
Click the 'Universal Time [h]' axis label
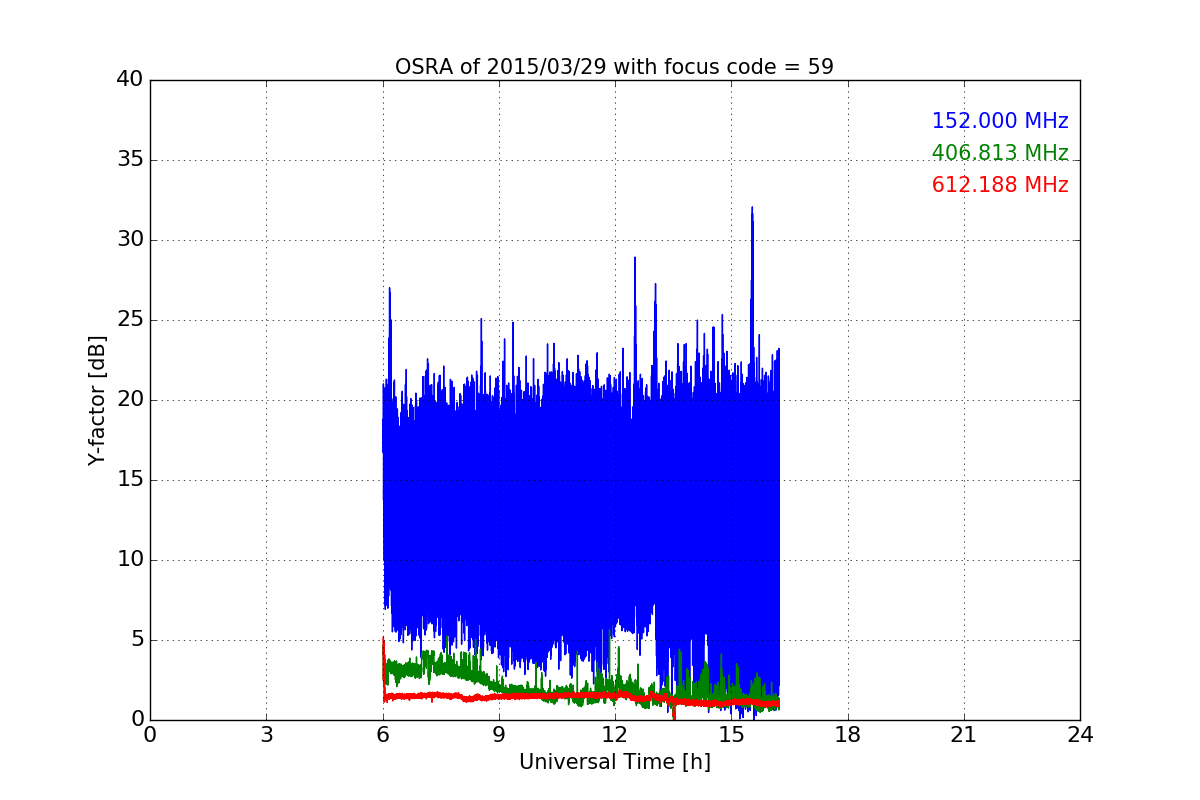tap(614, 762)
